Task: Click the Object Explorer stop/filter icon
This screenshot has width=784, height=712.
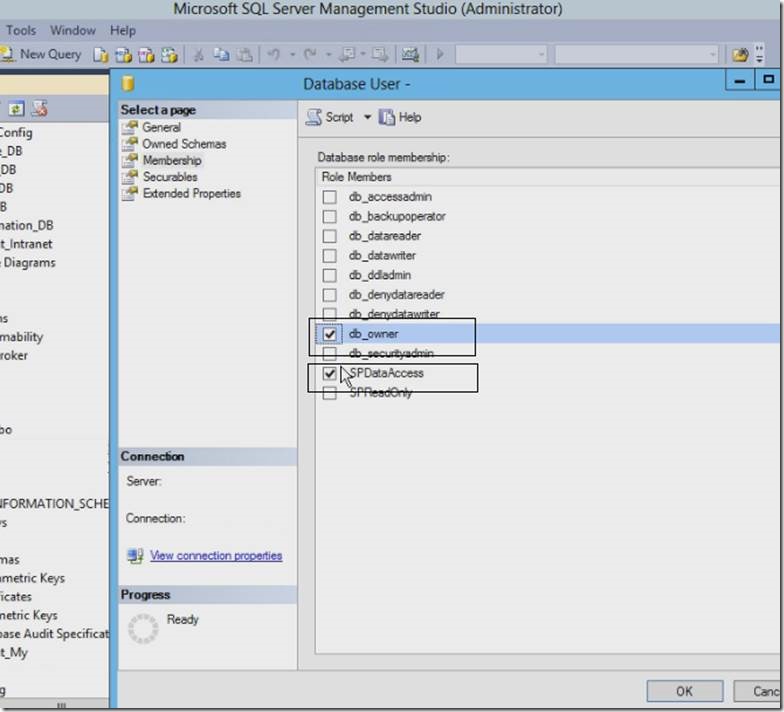Action: tap(40, 108)
